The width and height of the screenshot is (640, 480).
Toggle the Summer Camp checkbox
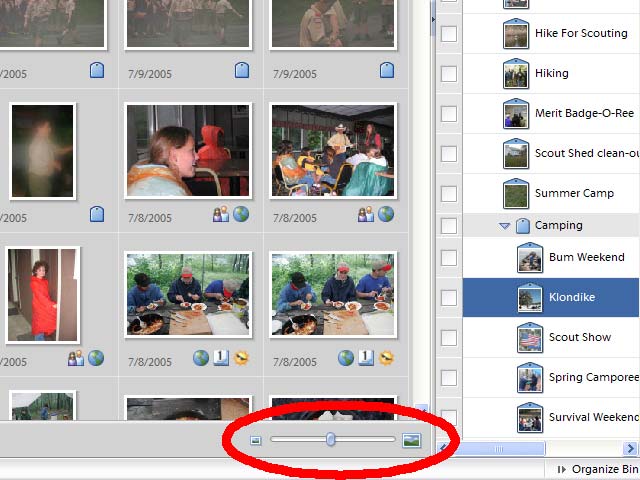pos(449,194)
